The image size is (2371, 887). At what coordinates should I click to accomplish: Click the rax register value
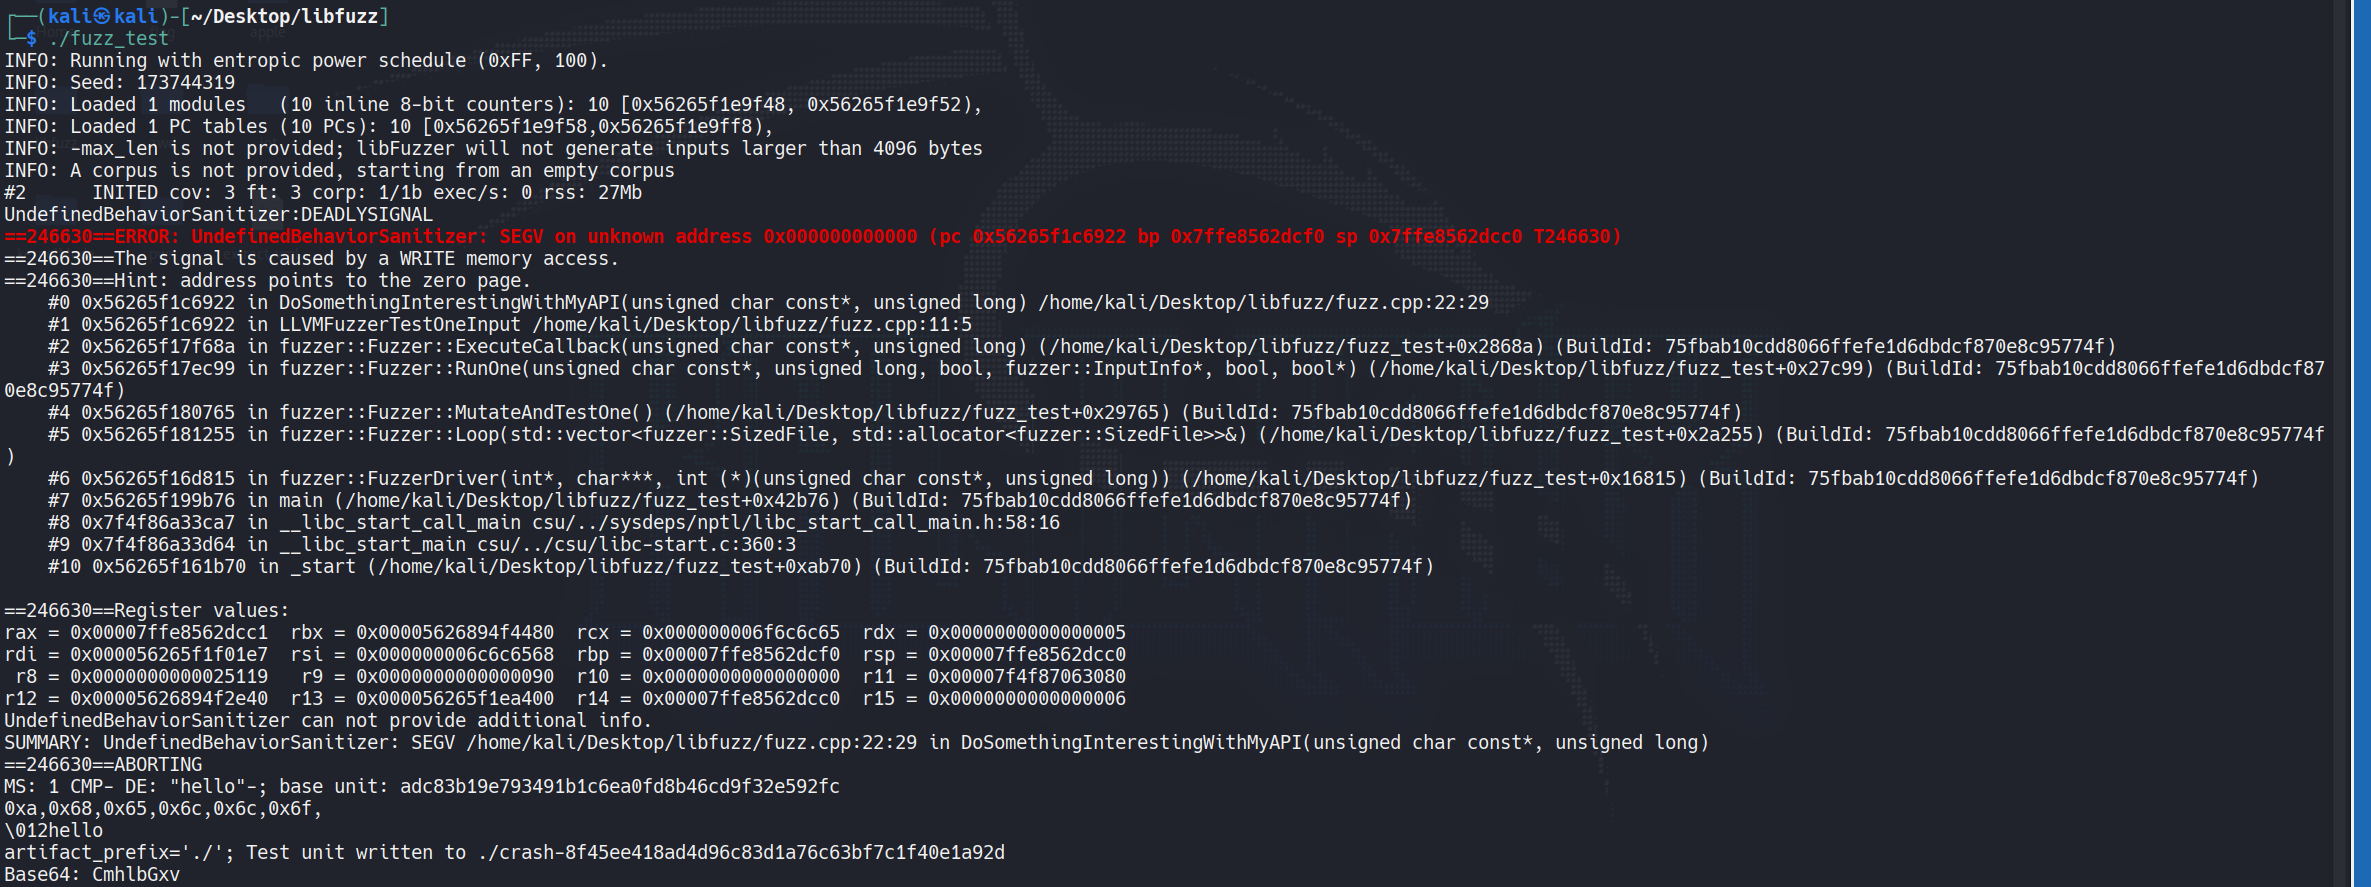(169, 632)
